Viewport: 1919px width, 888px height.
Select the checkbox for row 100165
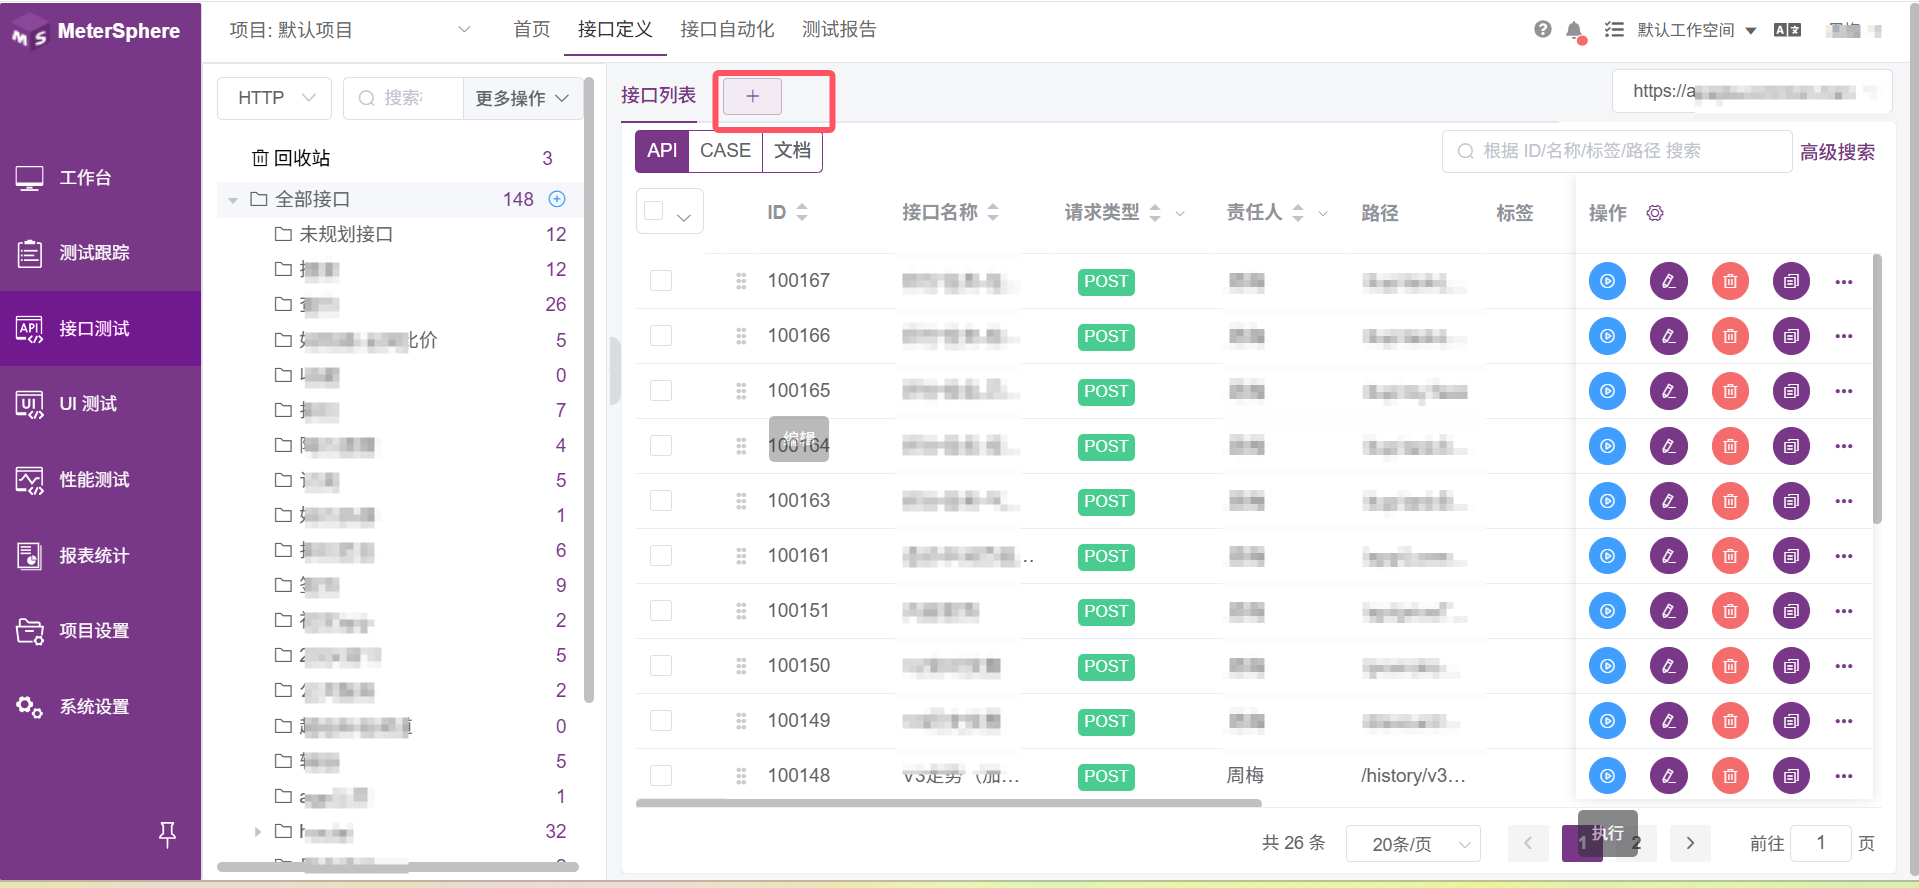[661, 390]
